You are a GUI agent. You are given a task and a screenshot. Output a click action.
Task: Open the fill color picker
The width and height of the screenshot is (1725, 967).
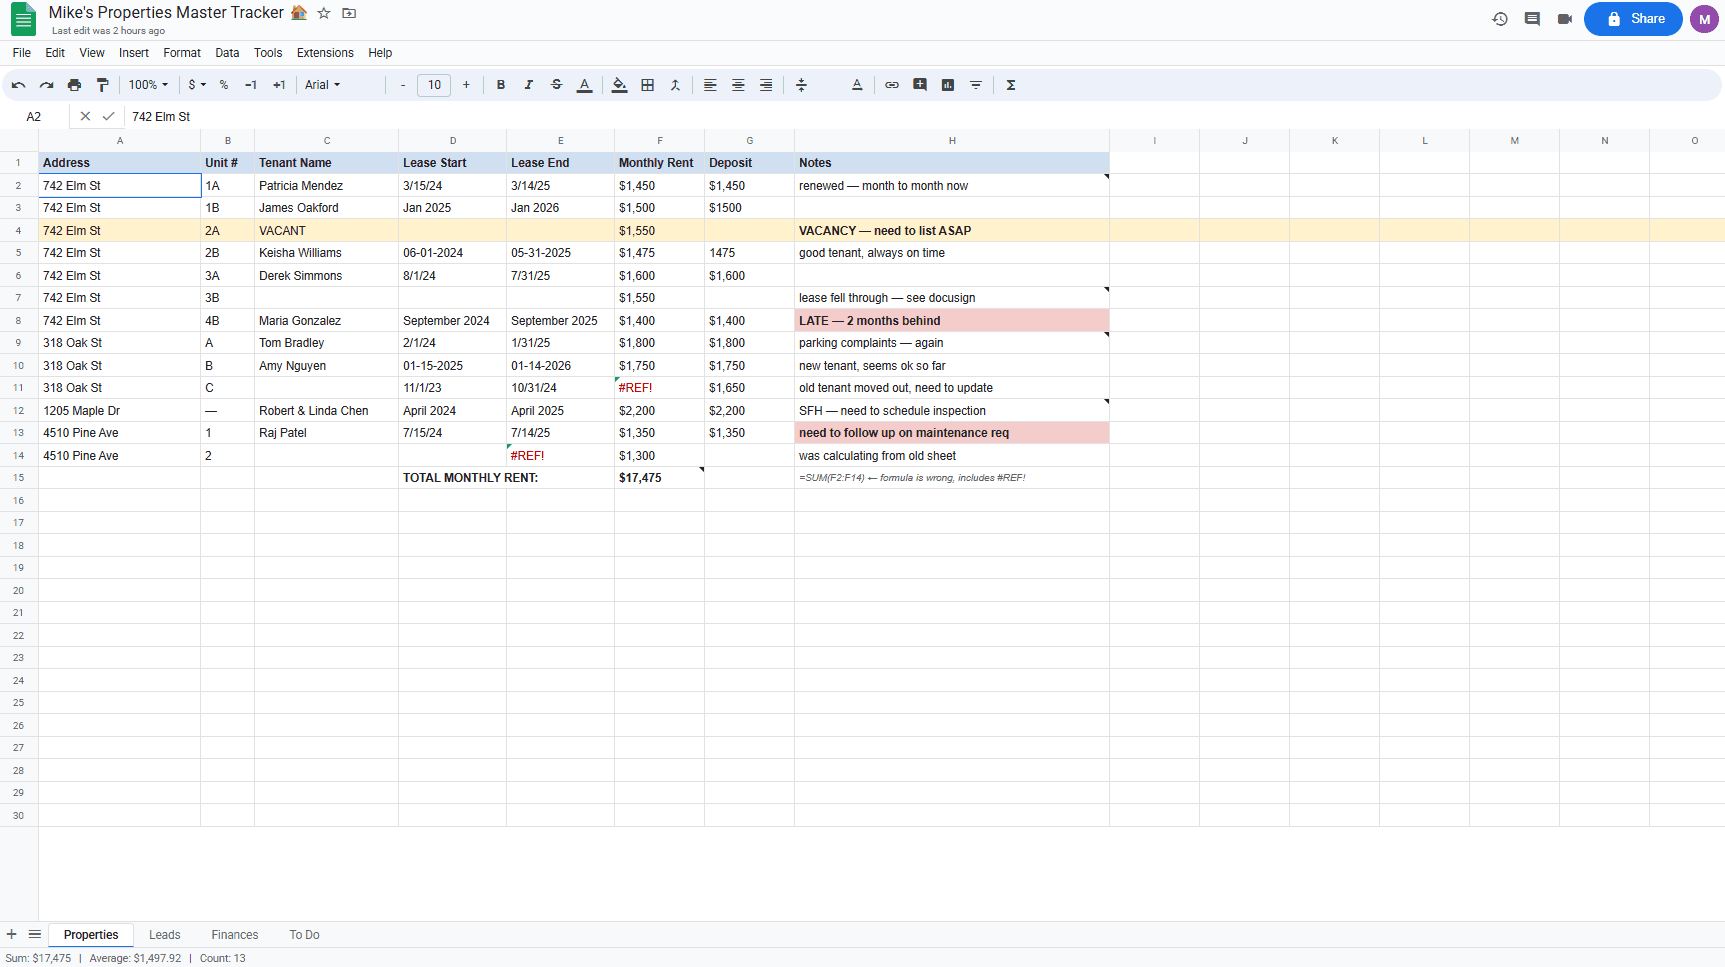619,85
